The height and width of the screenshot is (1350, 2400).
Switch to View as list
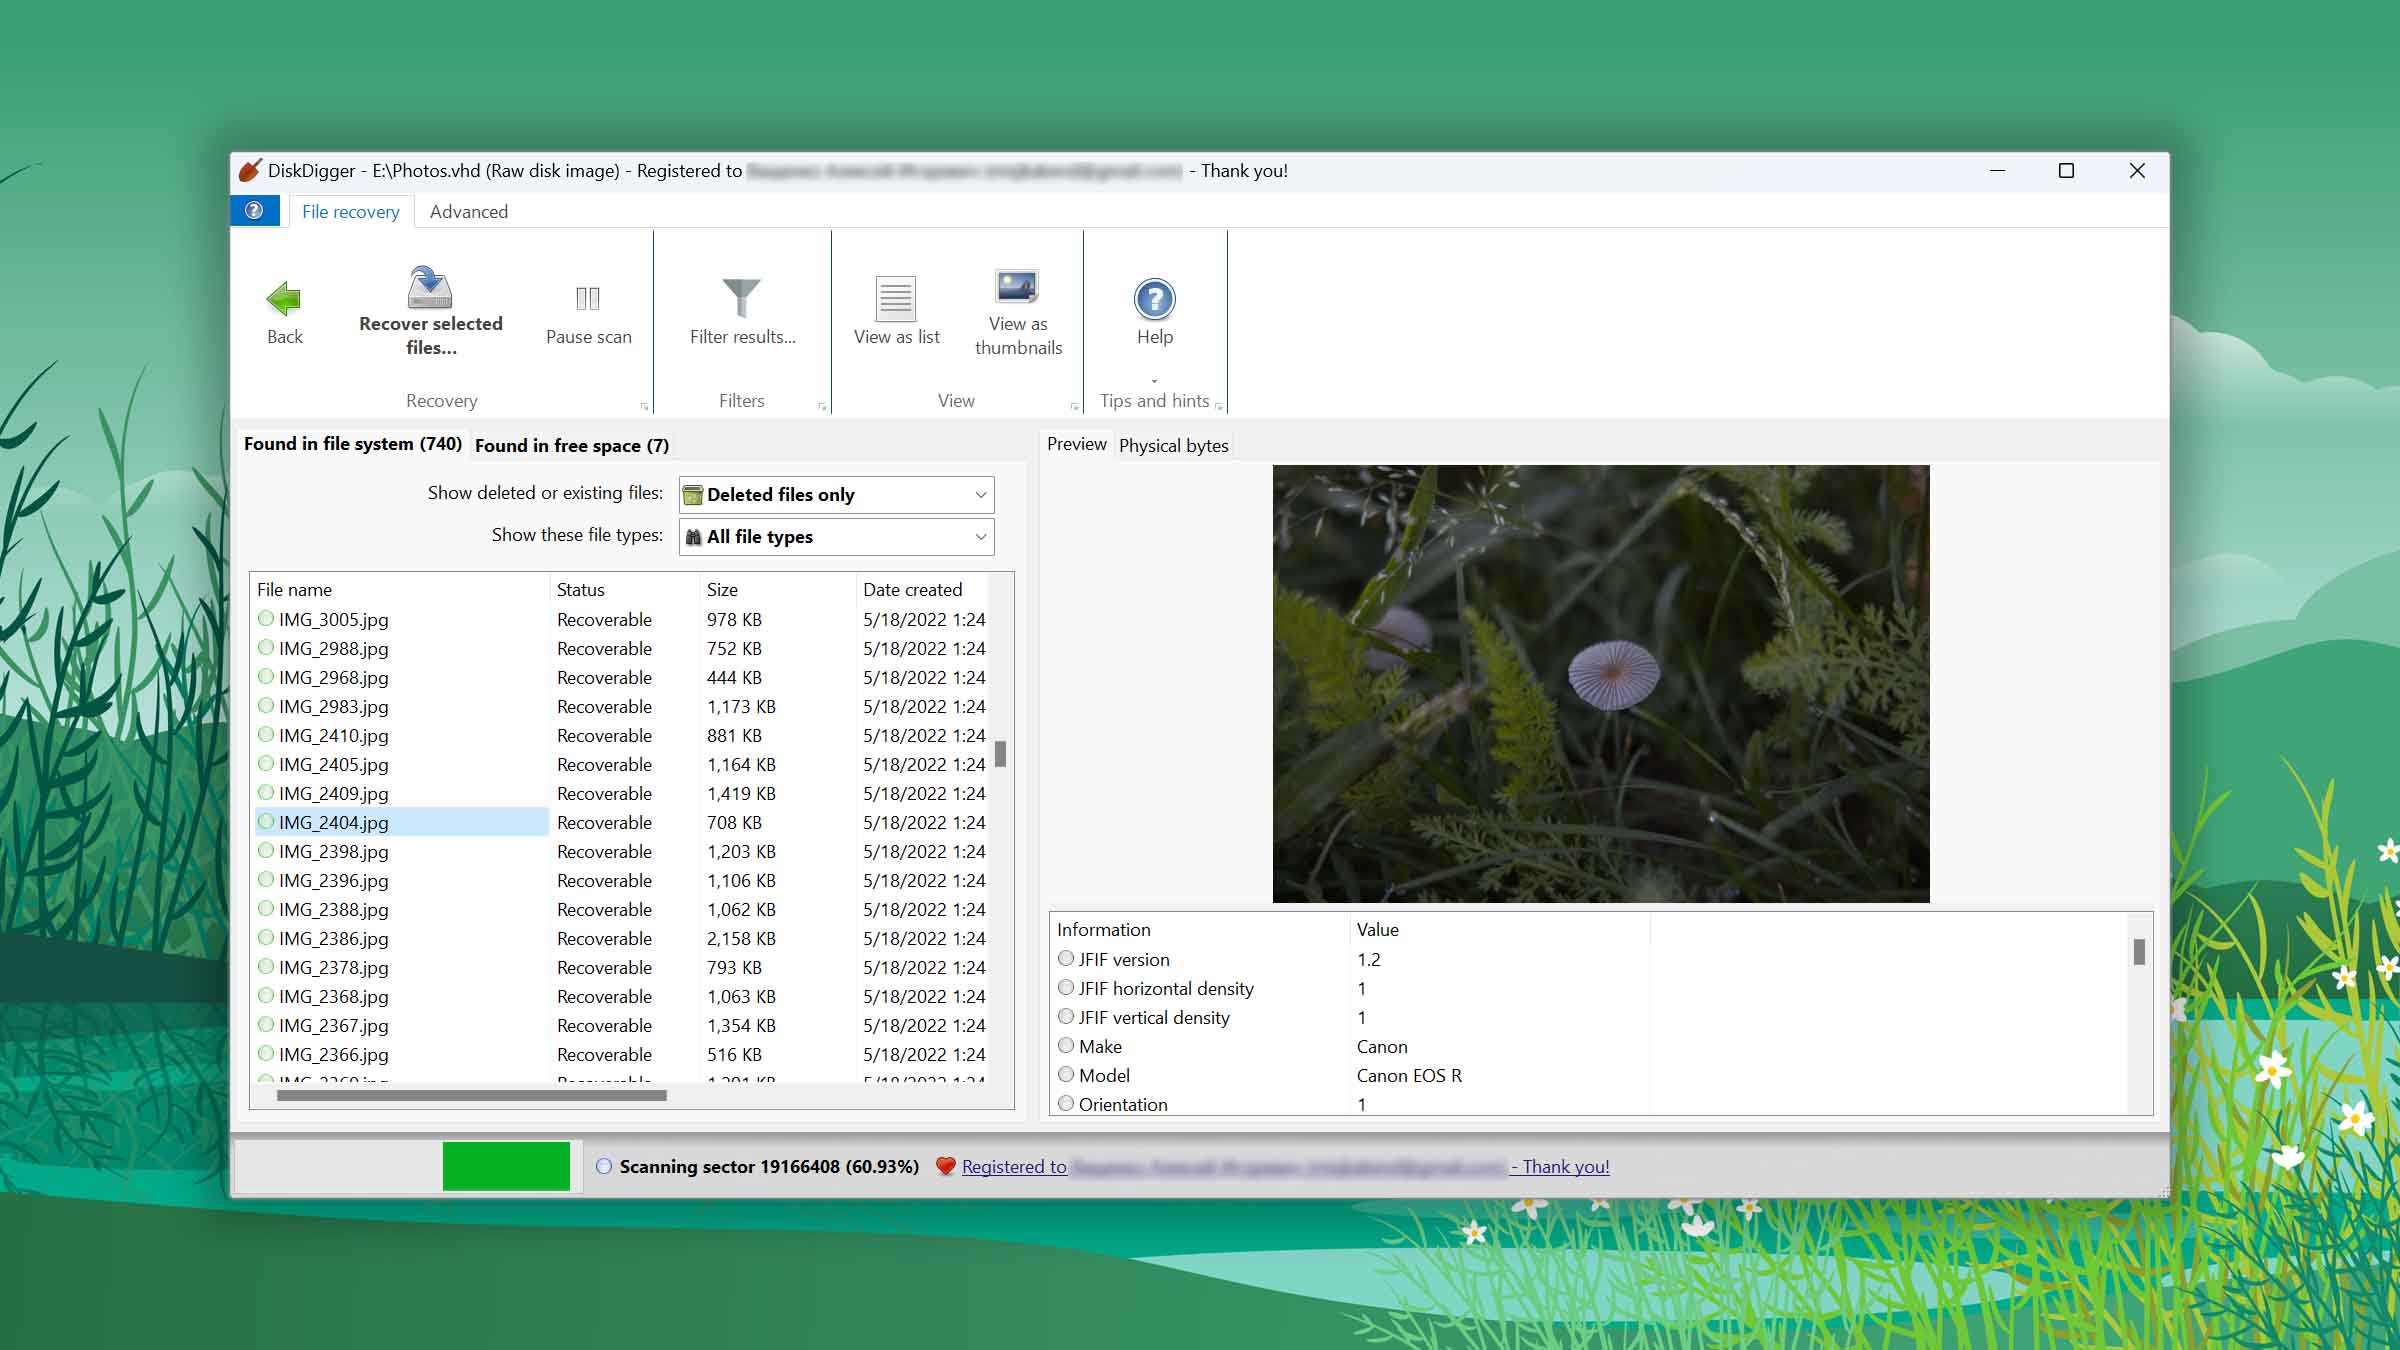896,298
